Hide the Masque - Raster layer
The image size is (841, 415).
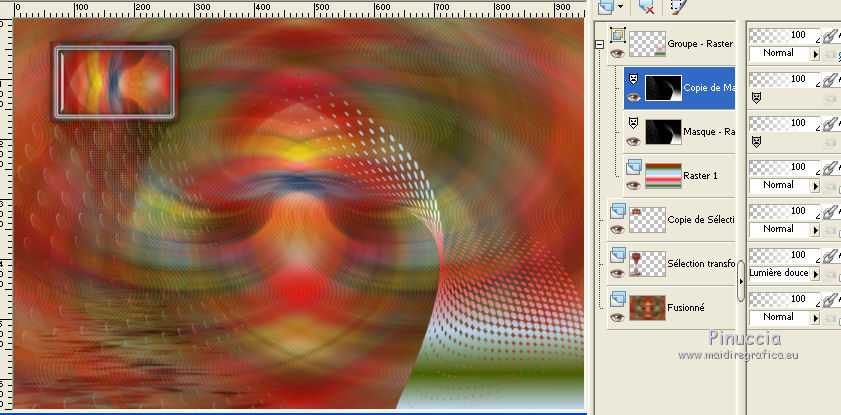pos(633,141)
